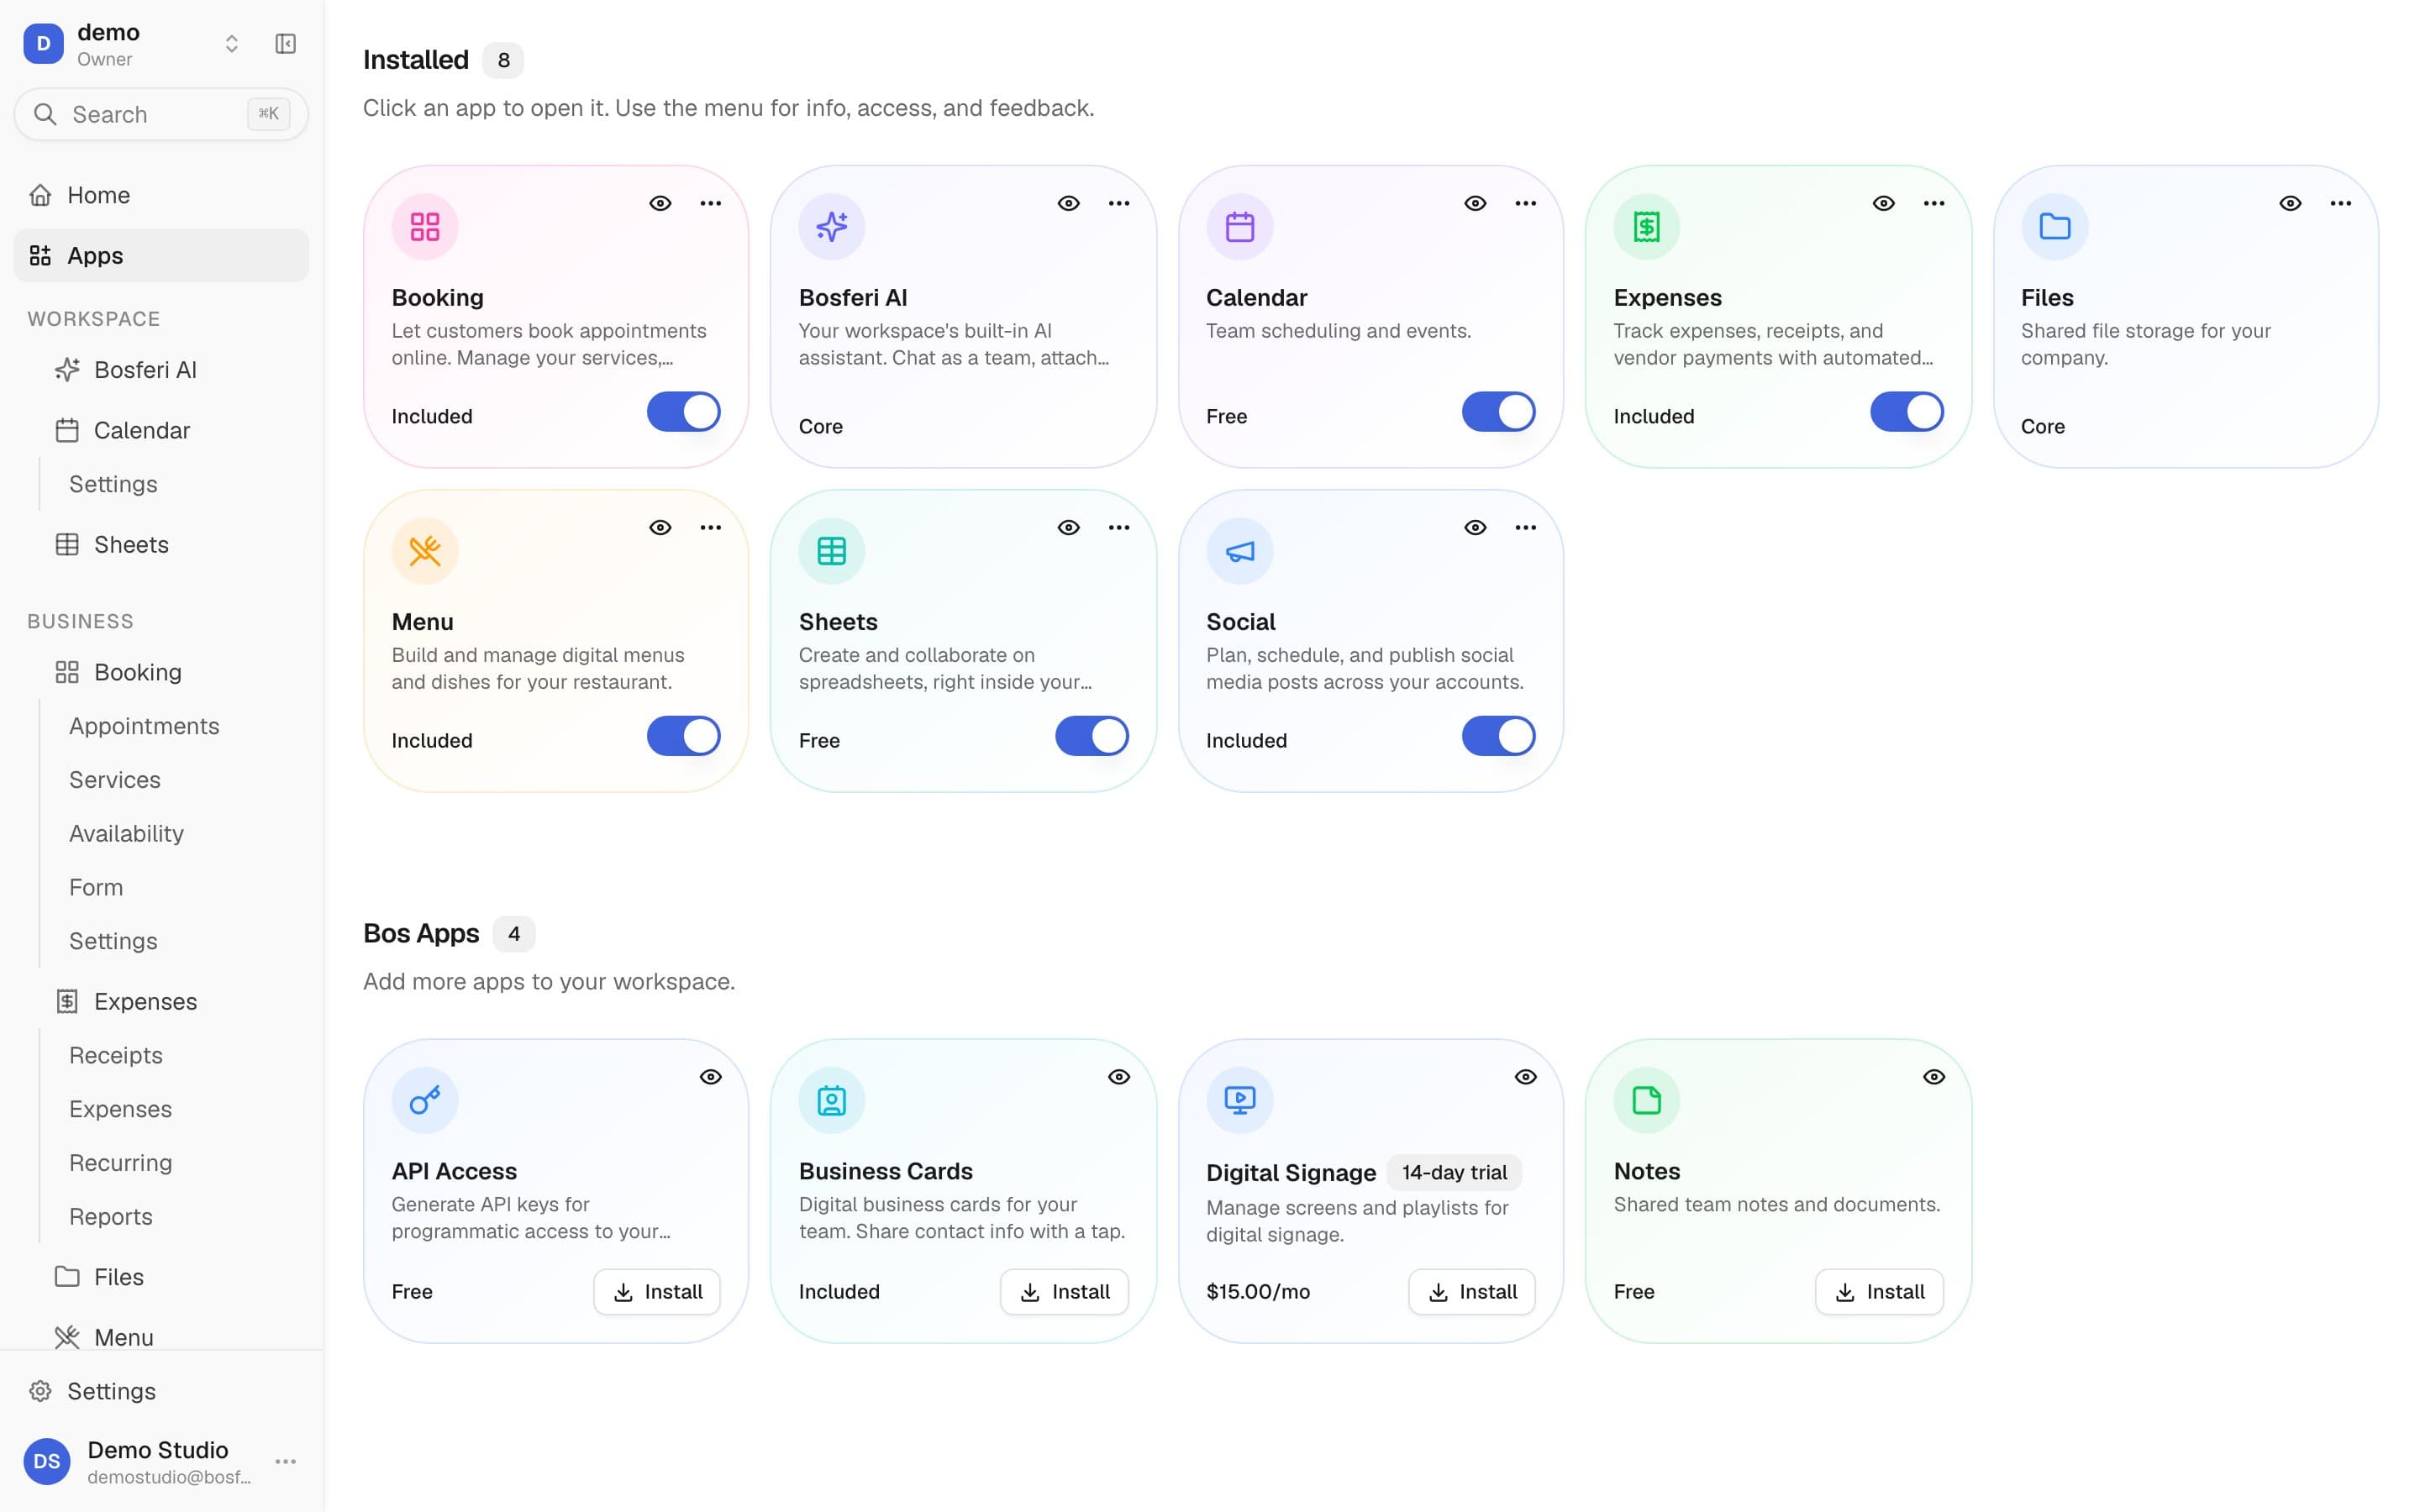
Task: Install the Digital Signage app
Action: pos(1472,1292)
